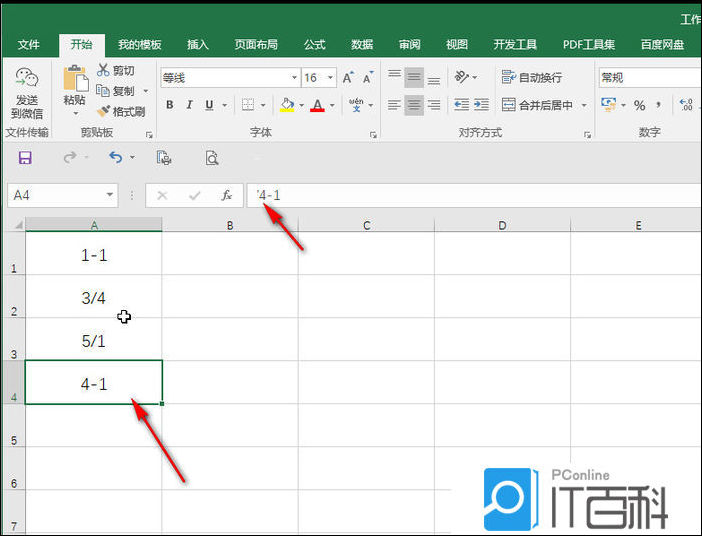This screenshot has height=536, width=702.
Task: Switch to the Formulas (公式) tab
Action: (315, 45)
